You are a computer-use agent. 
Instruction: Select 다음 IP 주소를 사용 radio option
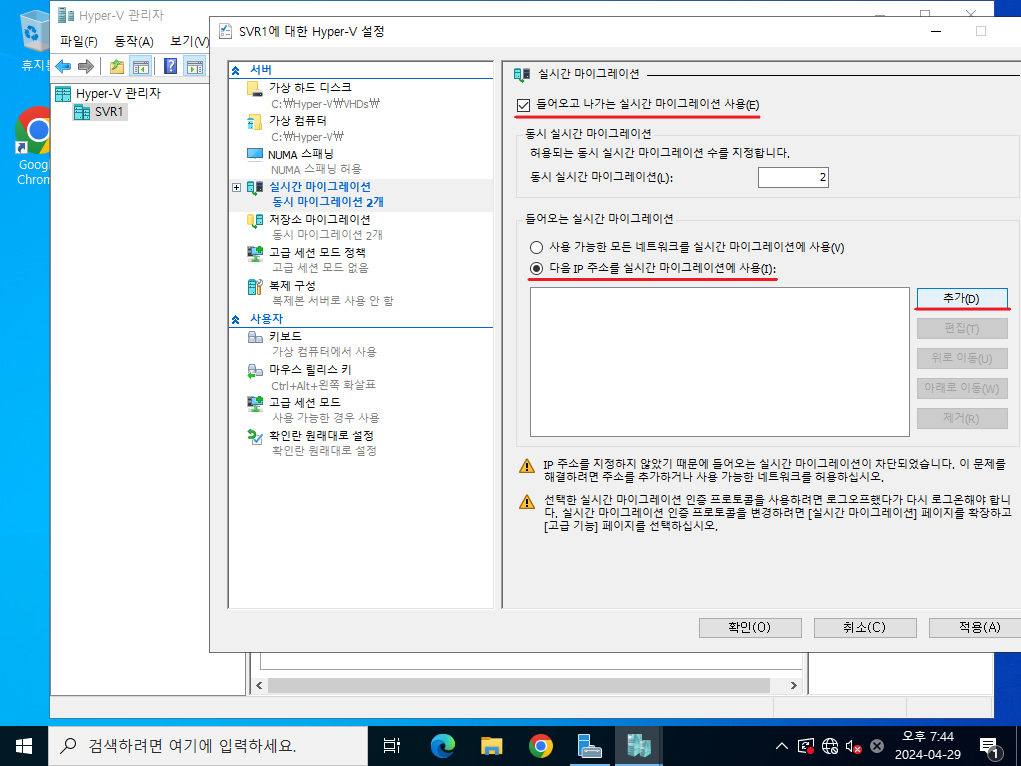pos(536,268)
